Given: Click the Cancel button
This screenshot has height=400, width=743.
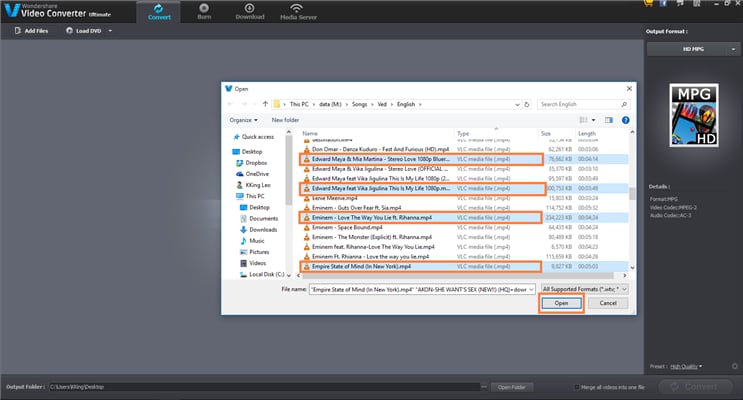Looking at the screenshot, I should pyautogui.click(x=607, y=303).
